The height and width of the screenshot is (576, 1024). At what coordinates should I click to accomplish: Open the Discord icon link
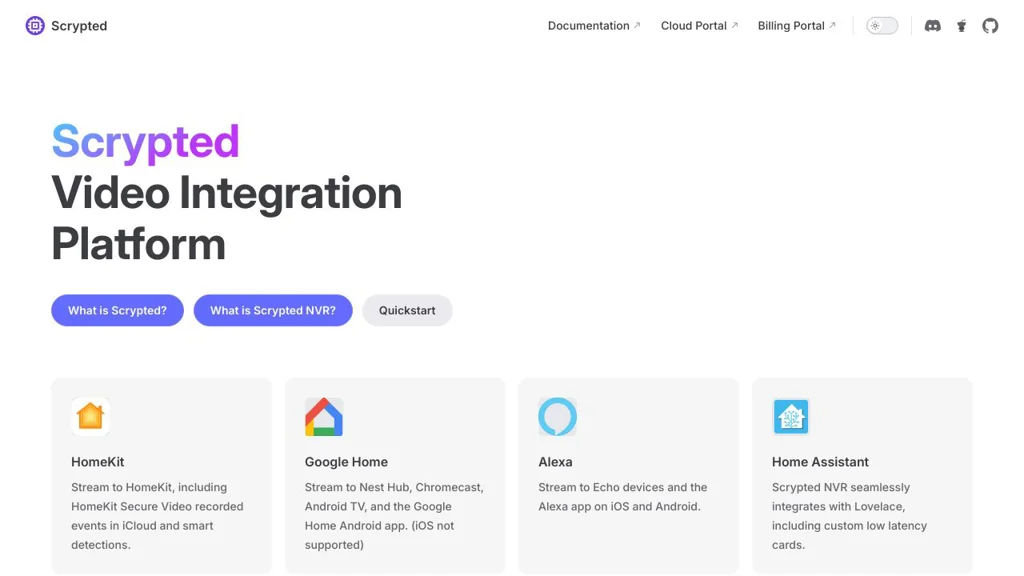tap(933, 25)
